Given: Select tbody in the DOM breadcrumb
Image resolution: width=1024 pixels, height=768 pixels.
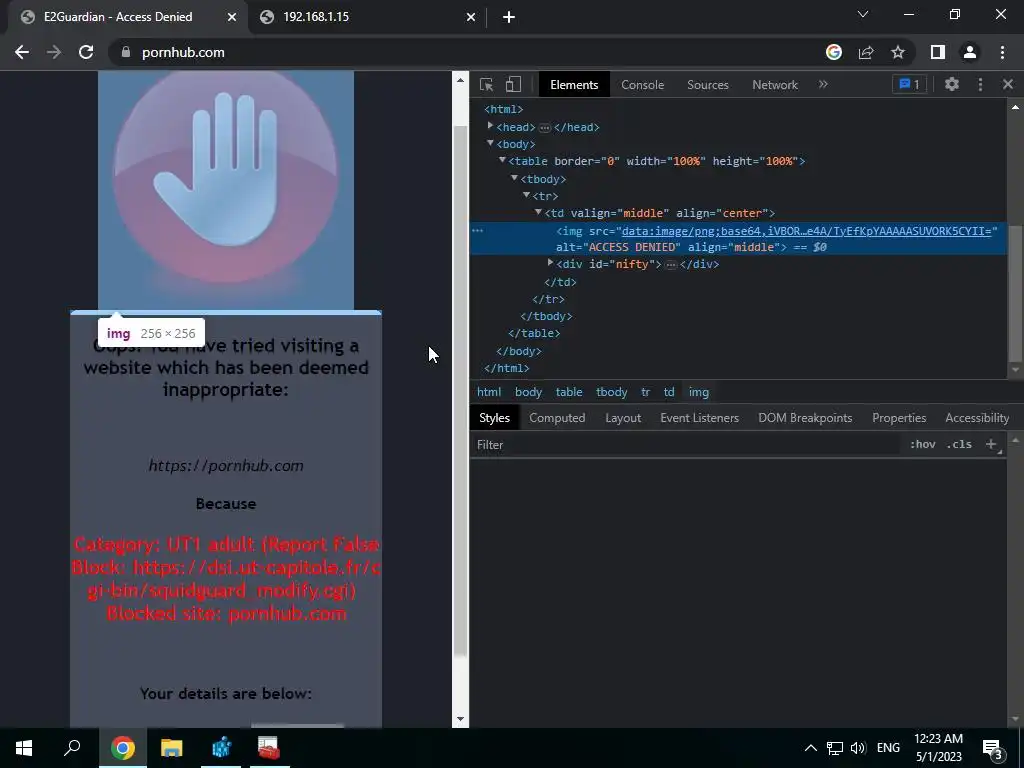Looking at the screenshot, I should coord(611,392).
